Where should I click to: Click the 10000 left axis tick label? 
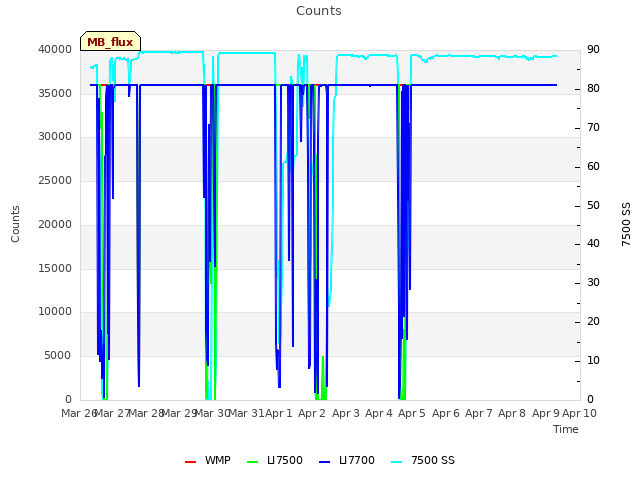click(55, 312)
